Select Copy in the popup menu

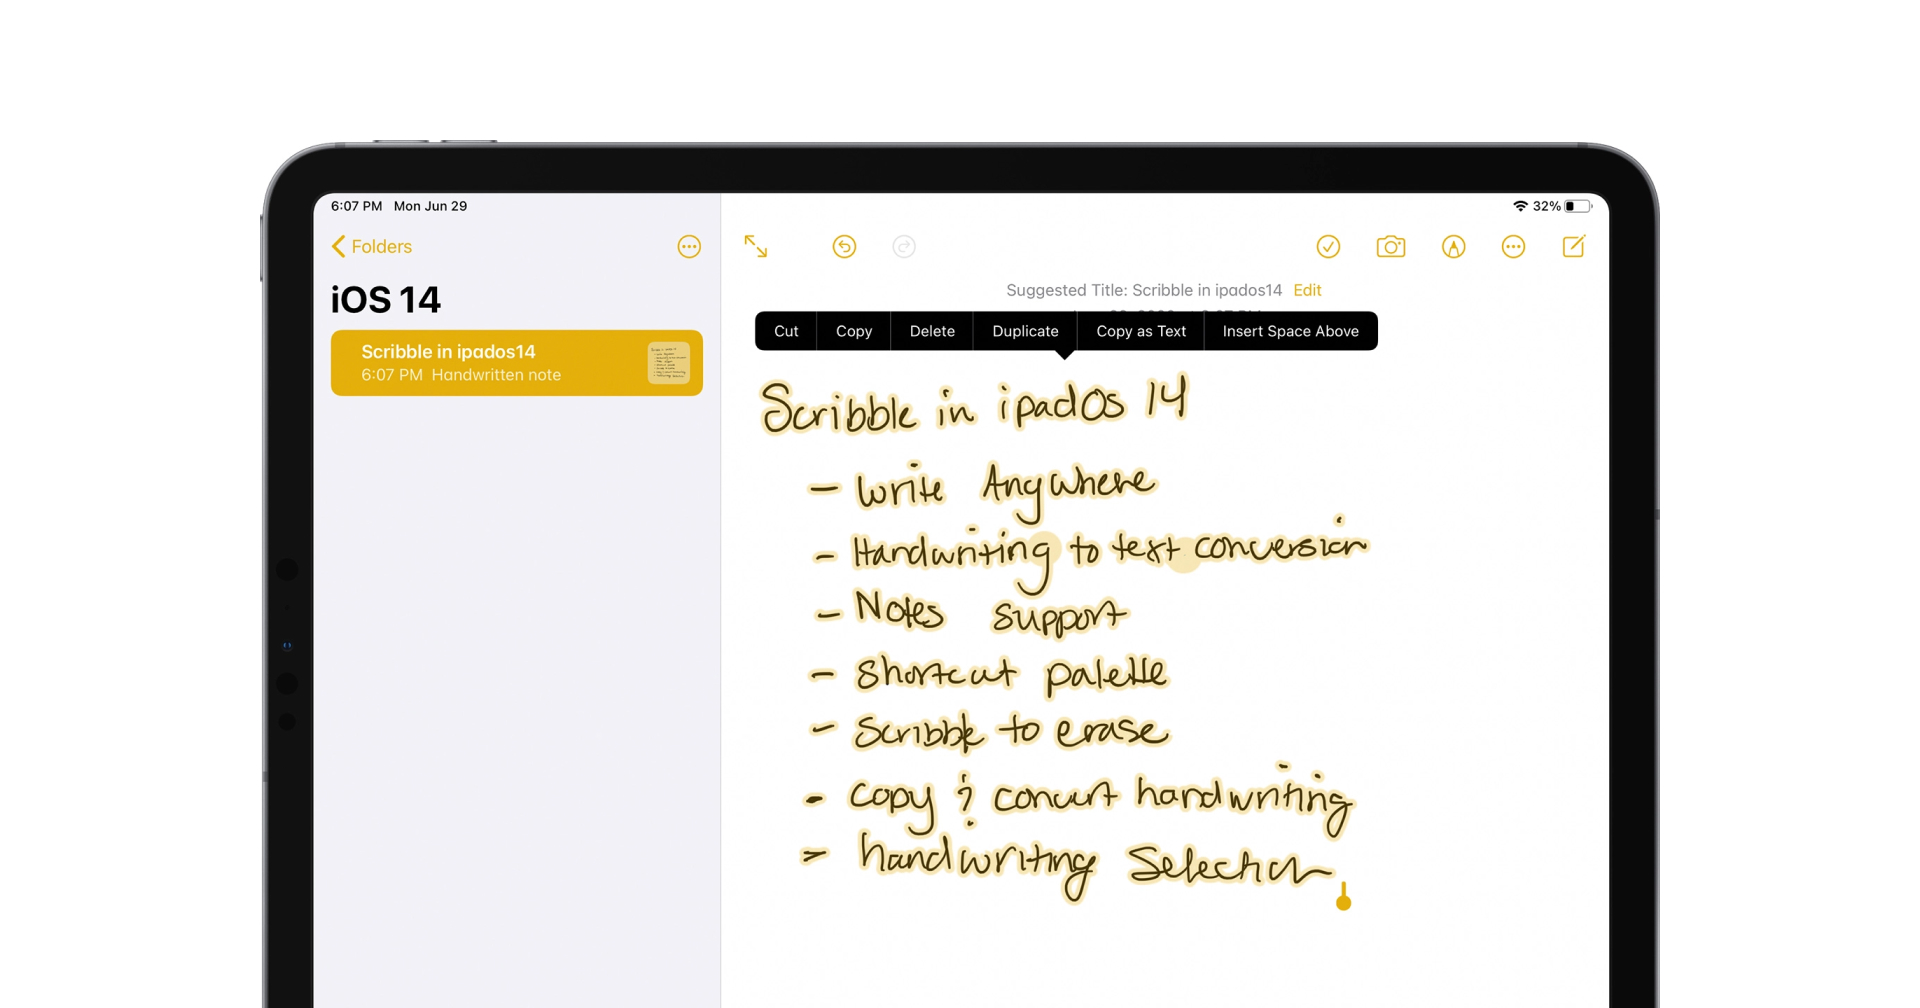click(x=854, y=331)
